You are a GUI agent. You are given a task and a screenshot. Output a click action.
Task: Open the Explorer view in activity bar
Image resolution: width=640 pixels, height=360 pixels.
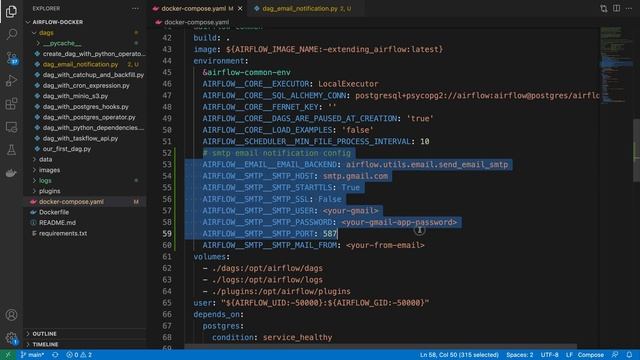tap(11, 11)
